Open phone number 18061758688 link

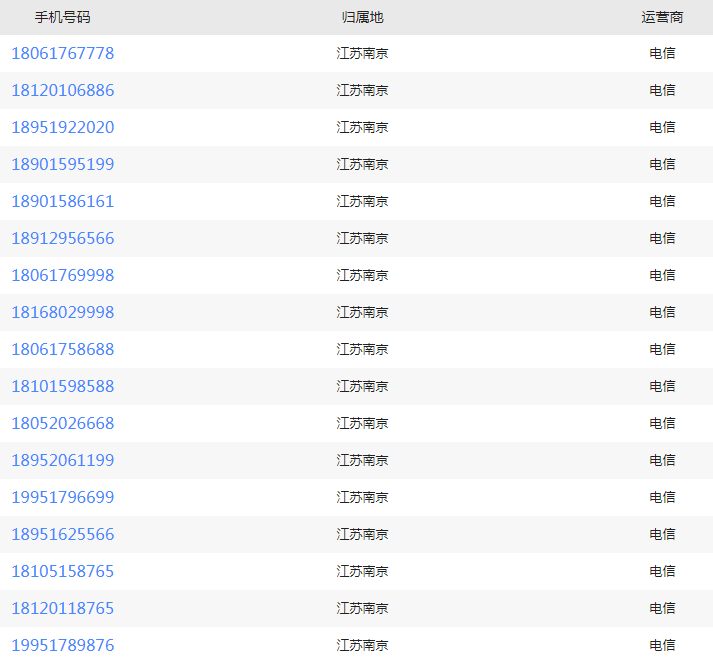[63, 350]
